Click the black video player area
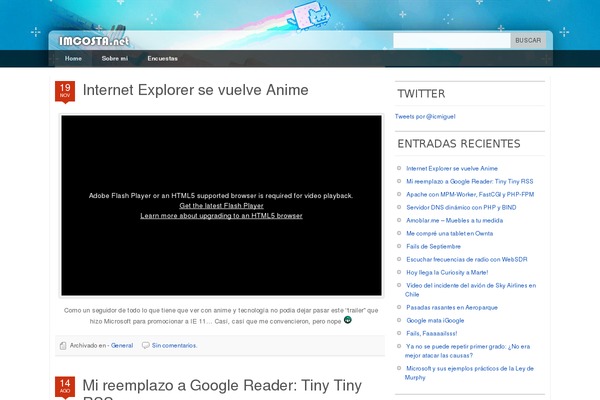The image size is (600, 400). tap(222, 206)
